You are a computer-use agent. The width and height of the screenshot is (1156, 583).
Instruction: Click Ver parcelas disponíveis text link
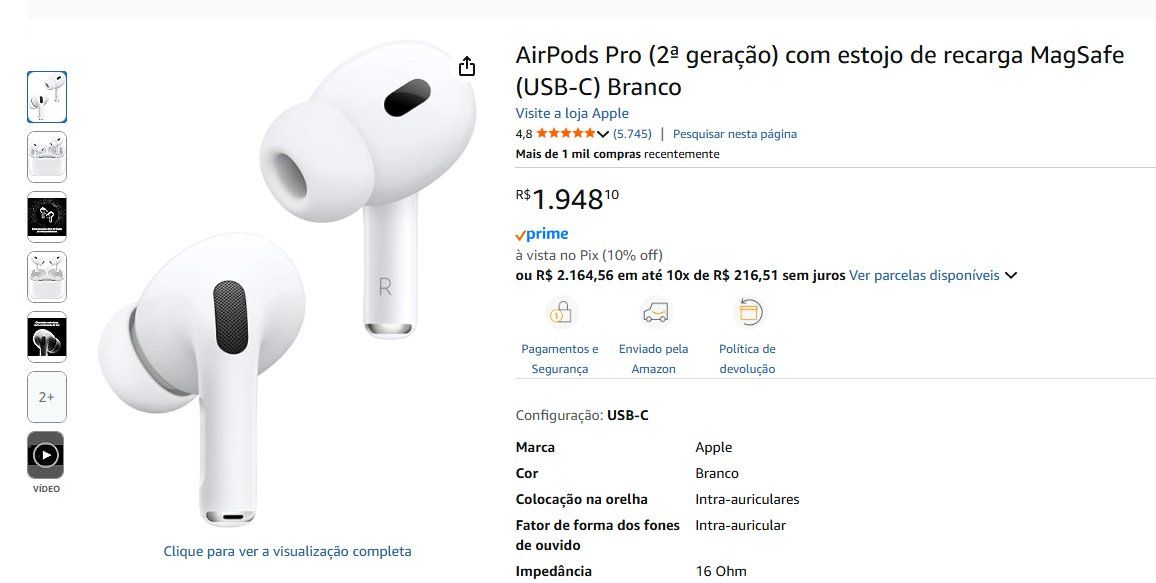[925, 275]
